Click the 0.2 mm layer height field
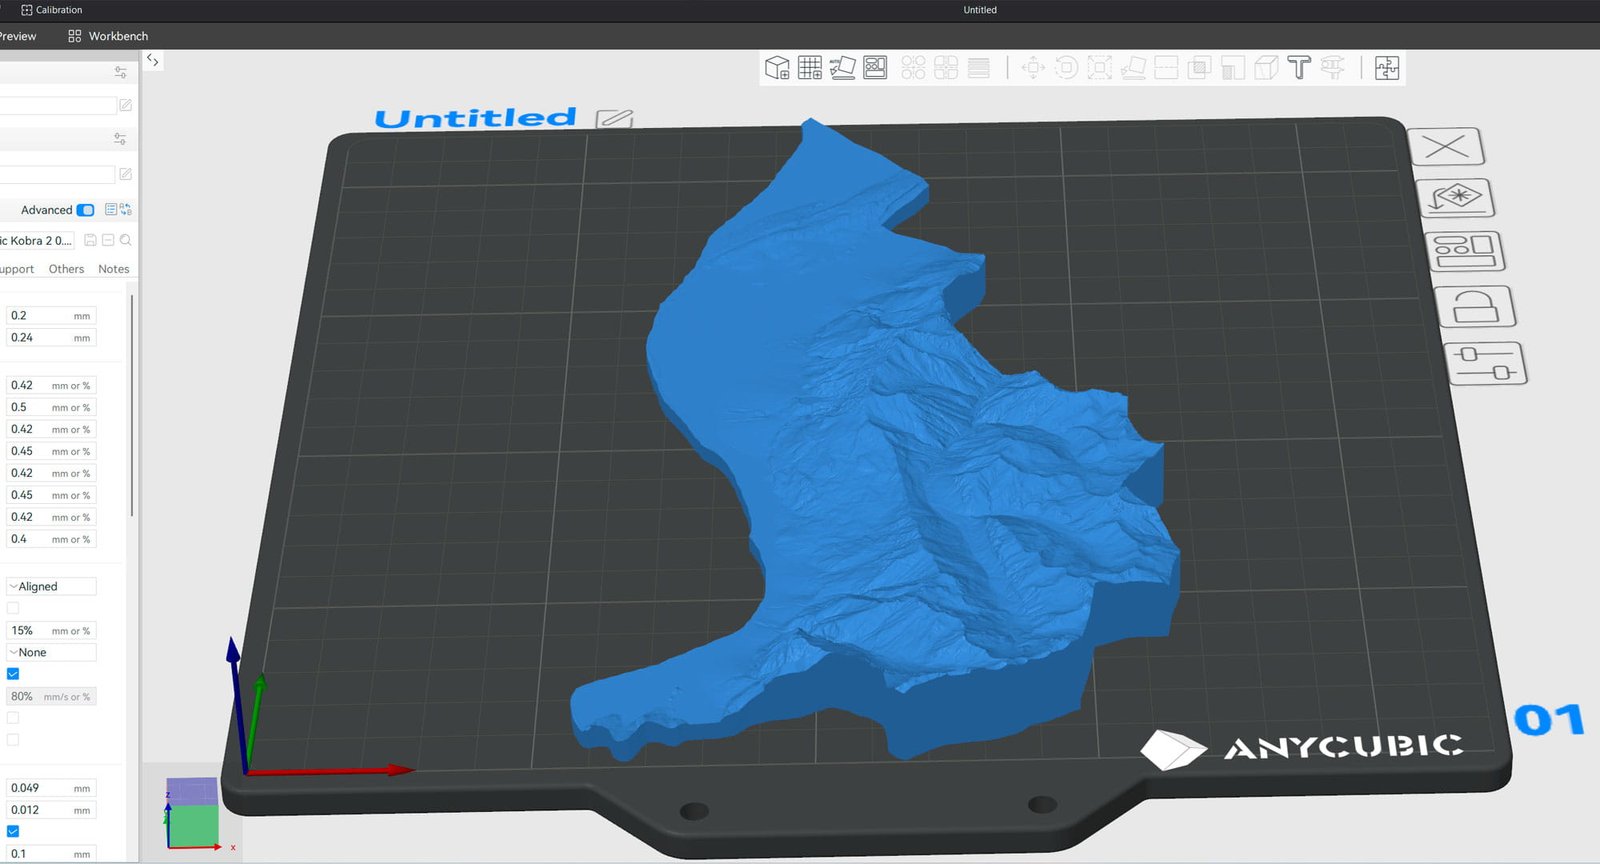Image resolution: width=1600 pixels, height=864 pixels. click(40, 316)
